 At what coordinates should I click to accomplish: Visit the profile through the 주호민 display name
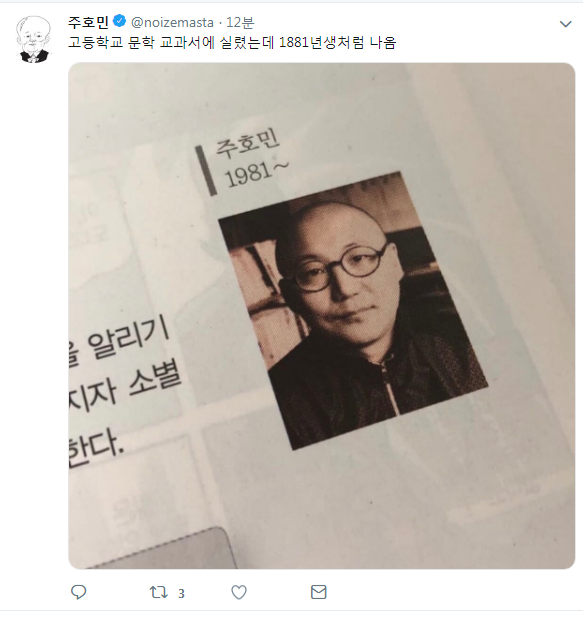tap(88, 22)
